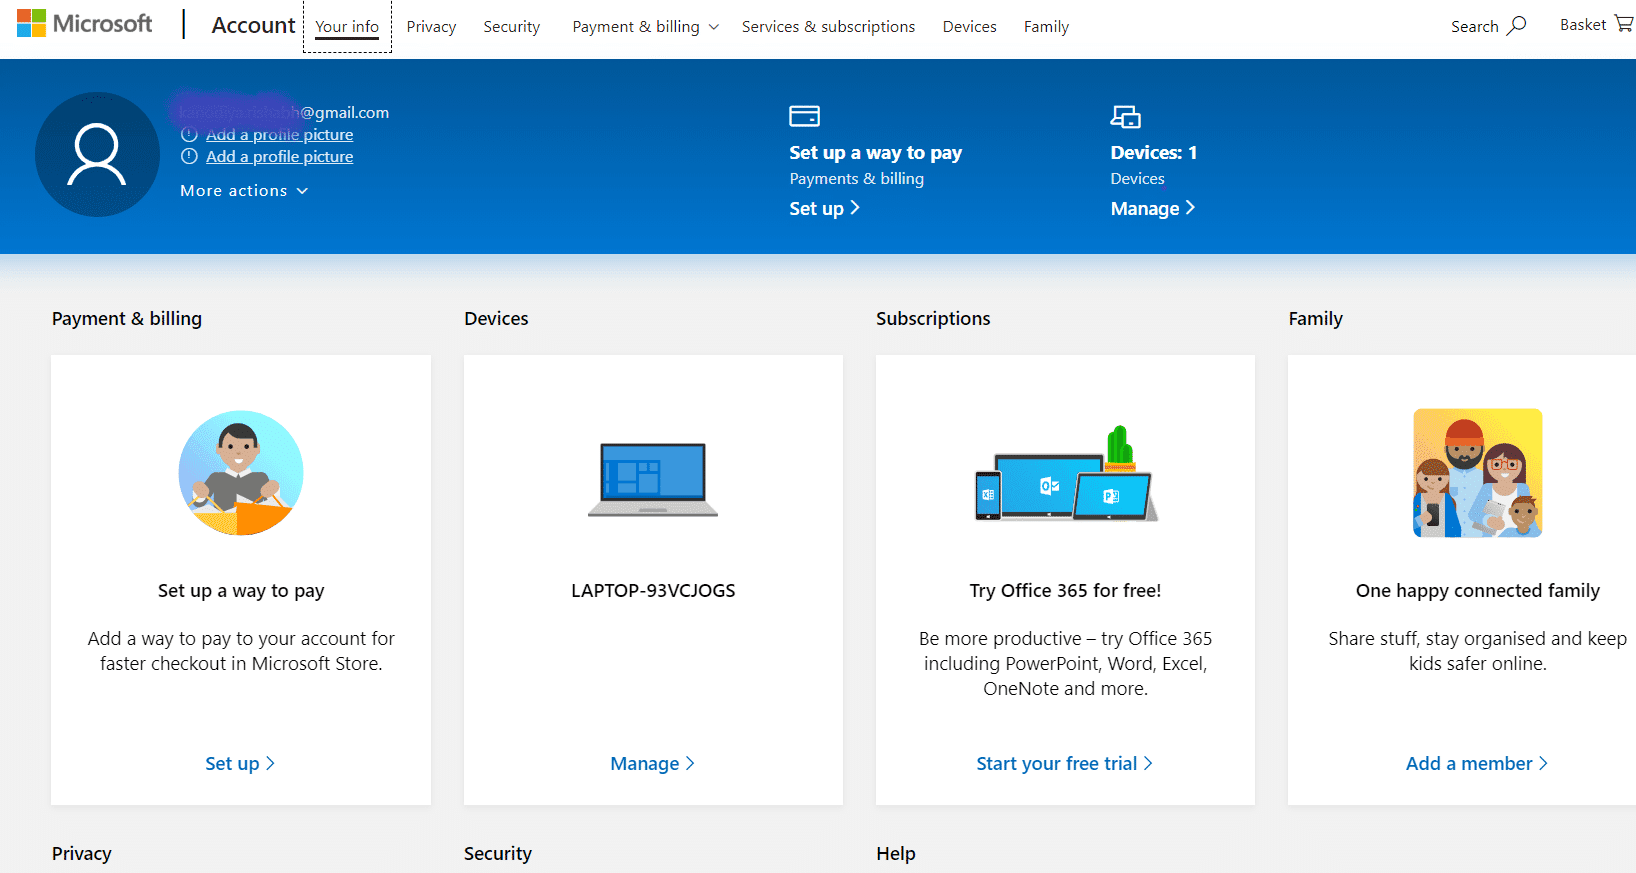
Task: Open the Security tab in top navigation
Action: [511, 27]
